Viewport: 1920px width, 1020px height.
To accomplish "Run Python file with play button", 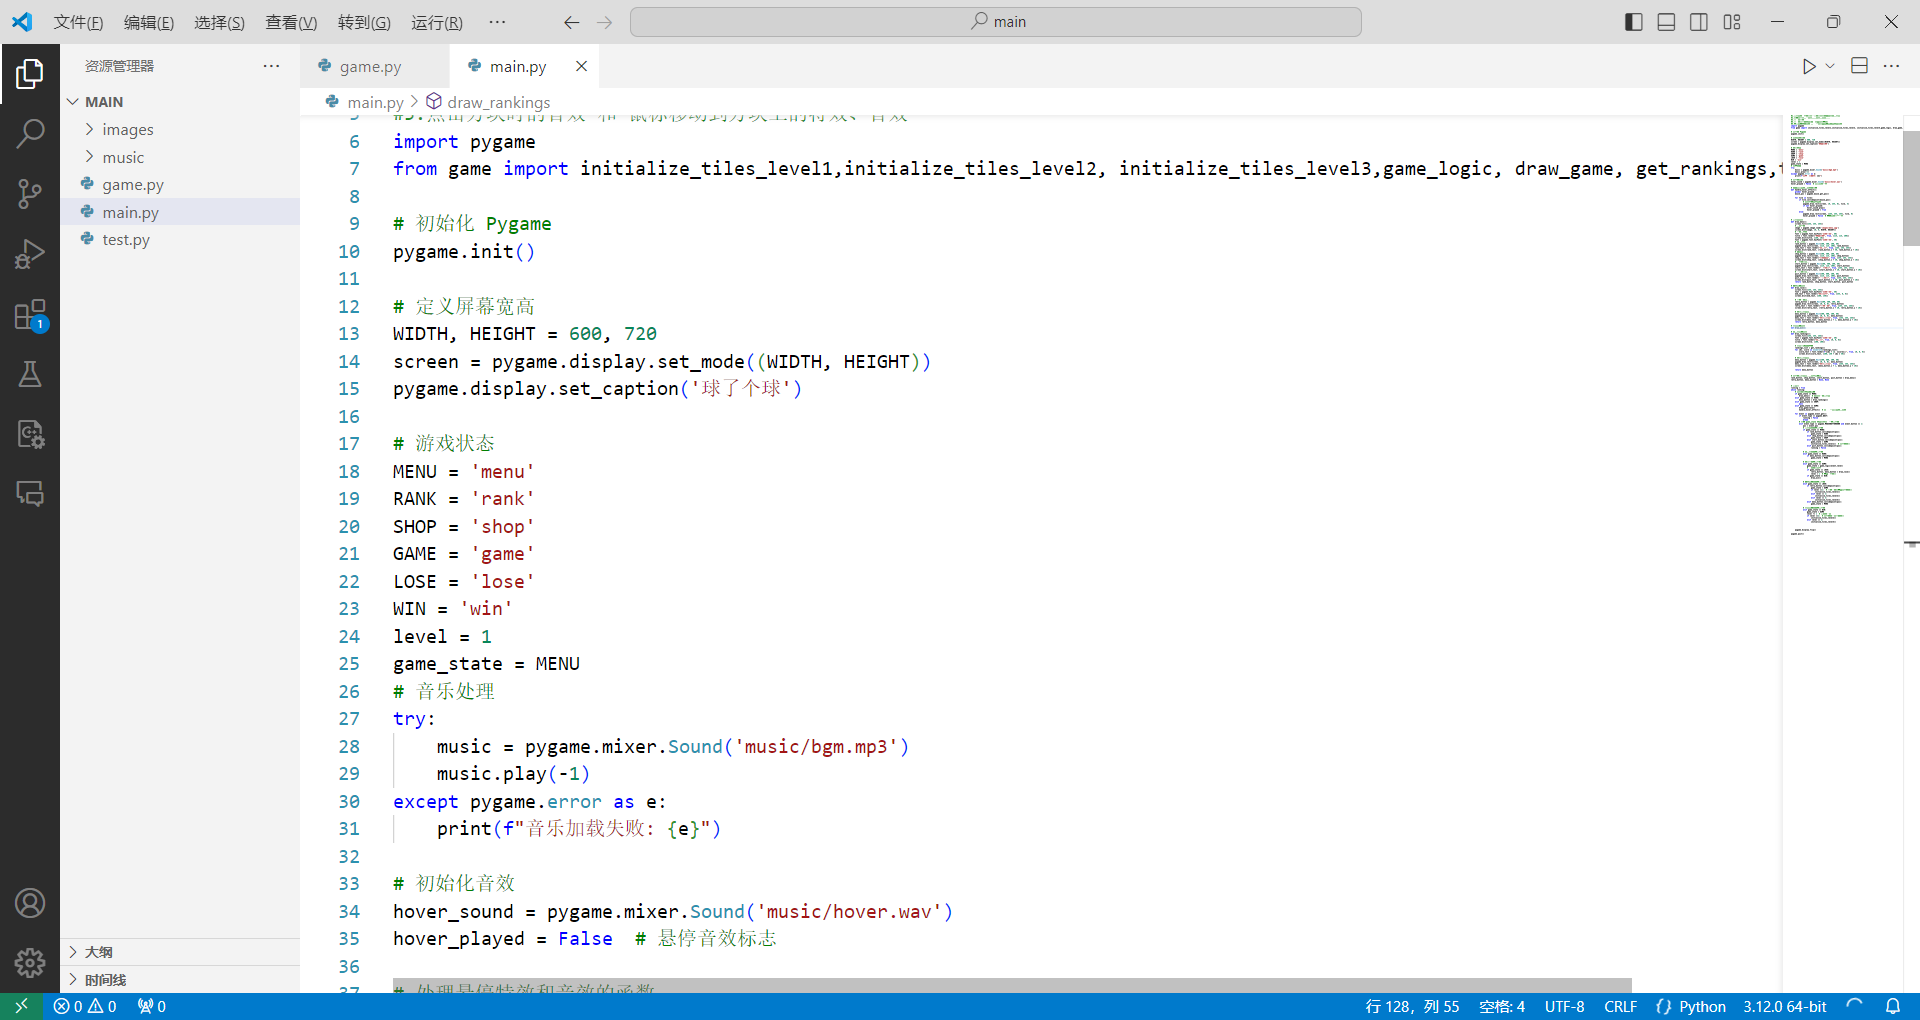I will pos(1809,66).
